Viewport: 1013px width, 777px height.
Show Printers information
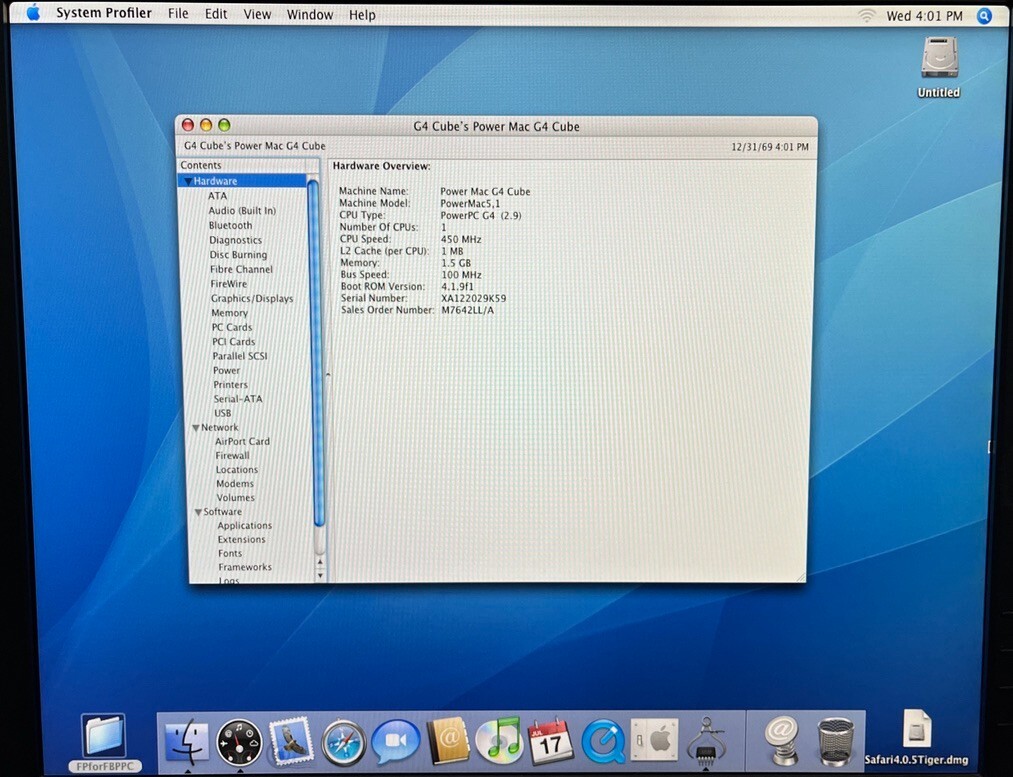coord(231,384)
